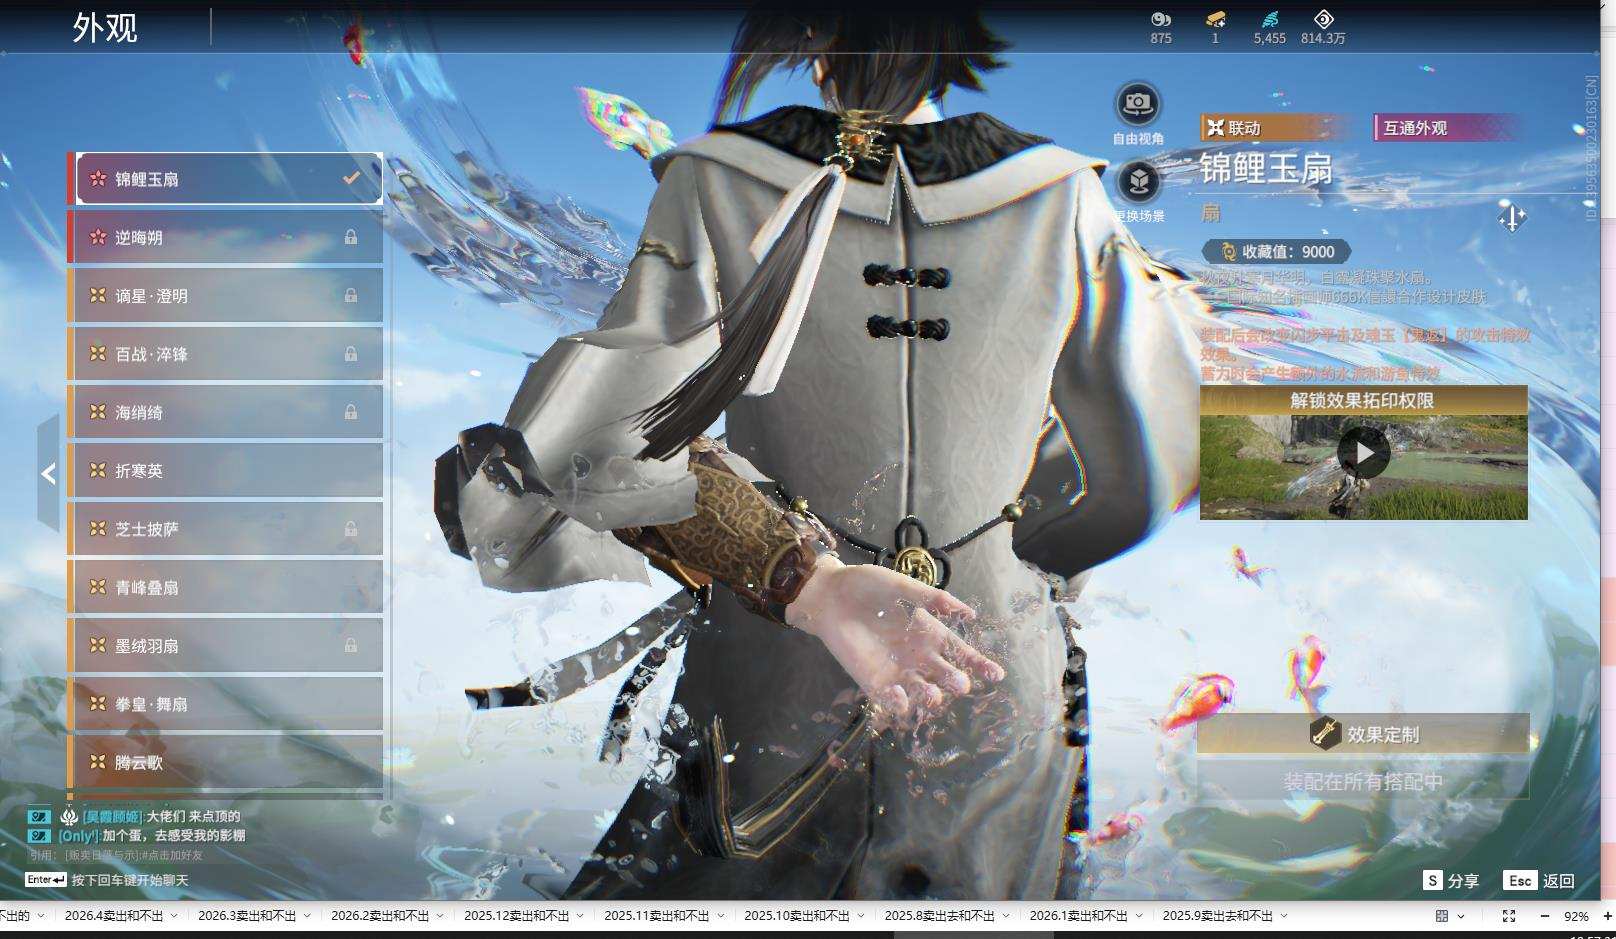The width and height of the screenshot is (1616, 939).
Task: Toggle spreadsheet full screen icon
Action: [1509, 916]
